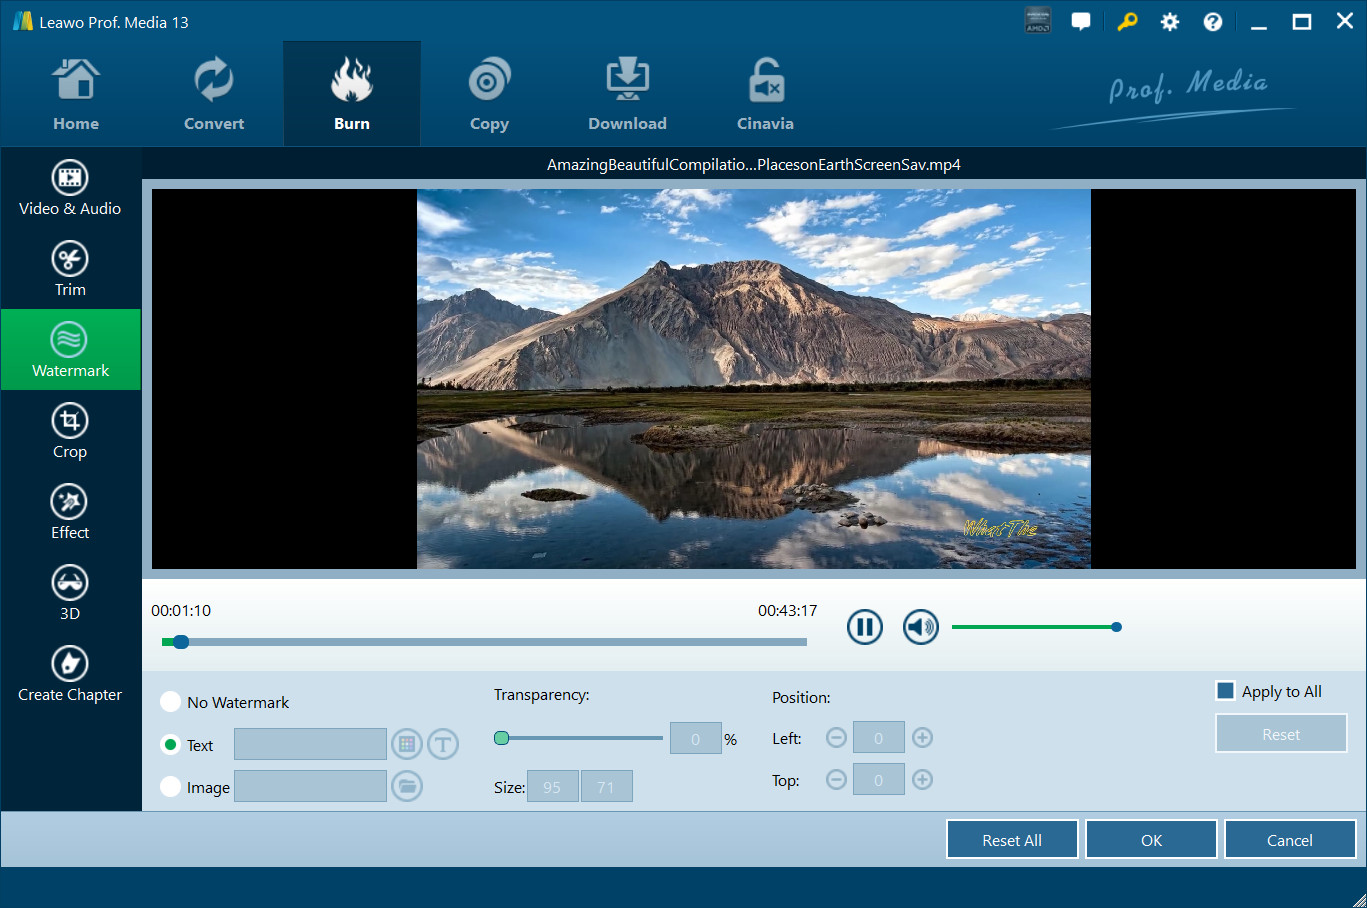Open the 3D settings panel
Screen dimensions: 1367x908
(x=70, y=593)
